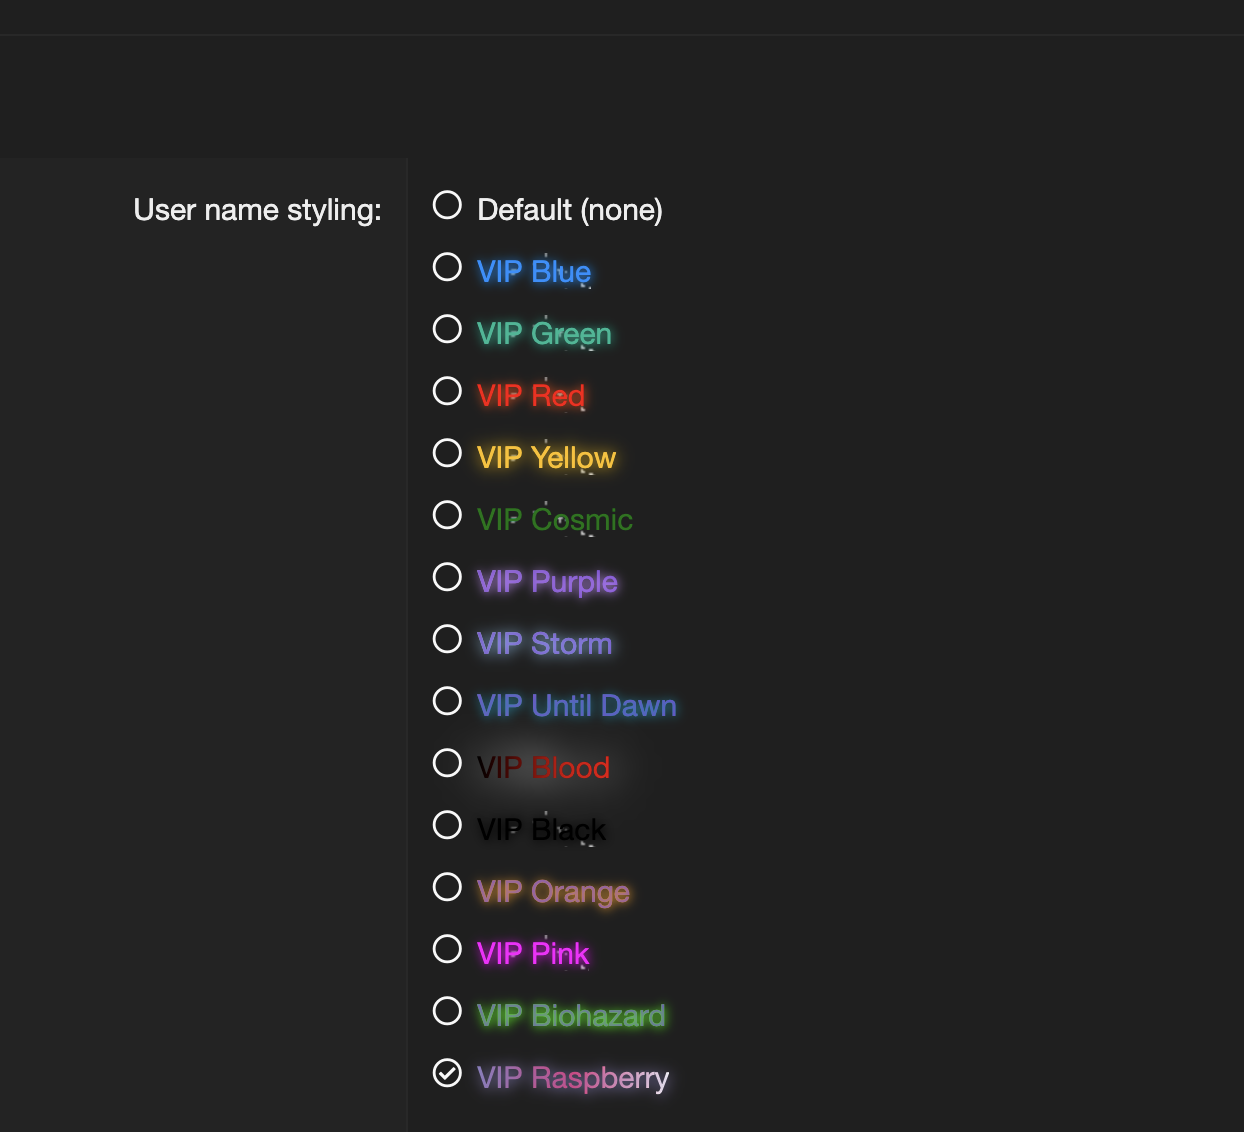
Task: Pick the VIP Pink radio button
Action: coord(447,949)
